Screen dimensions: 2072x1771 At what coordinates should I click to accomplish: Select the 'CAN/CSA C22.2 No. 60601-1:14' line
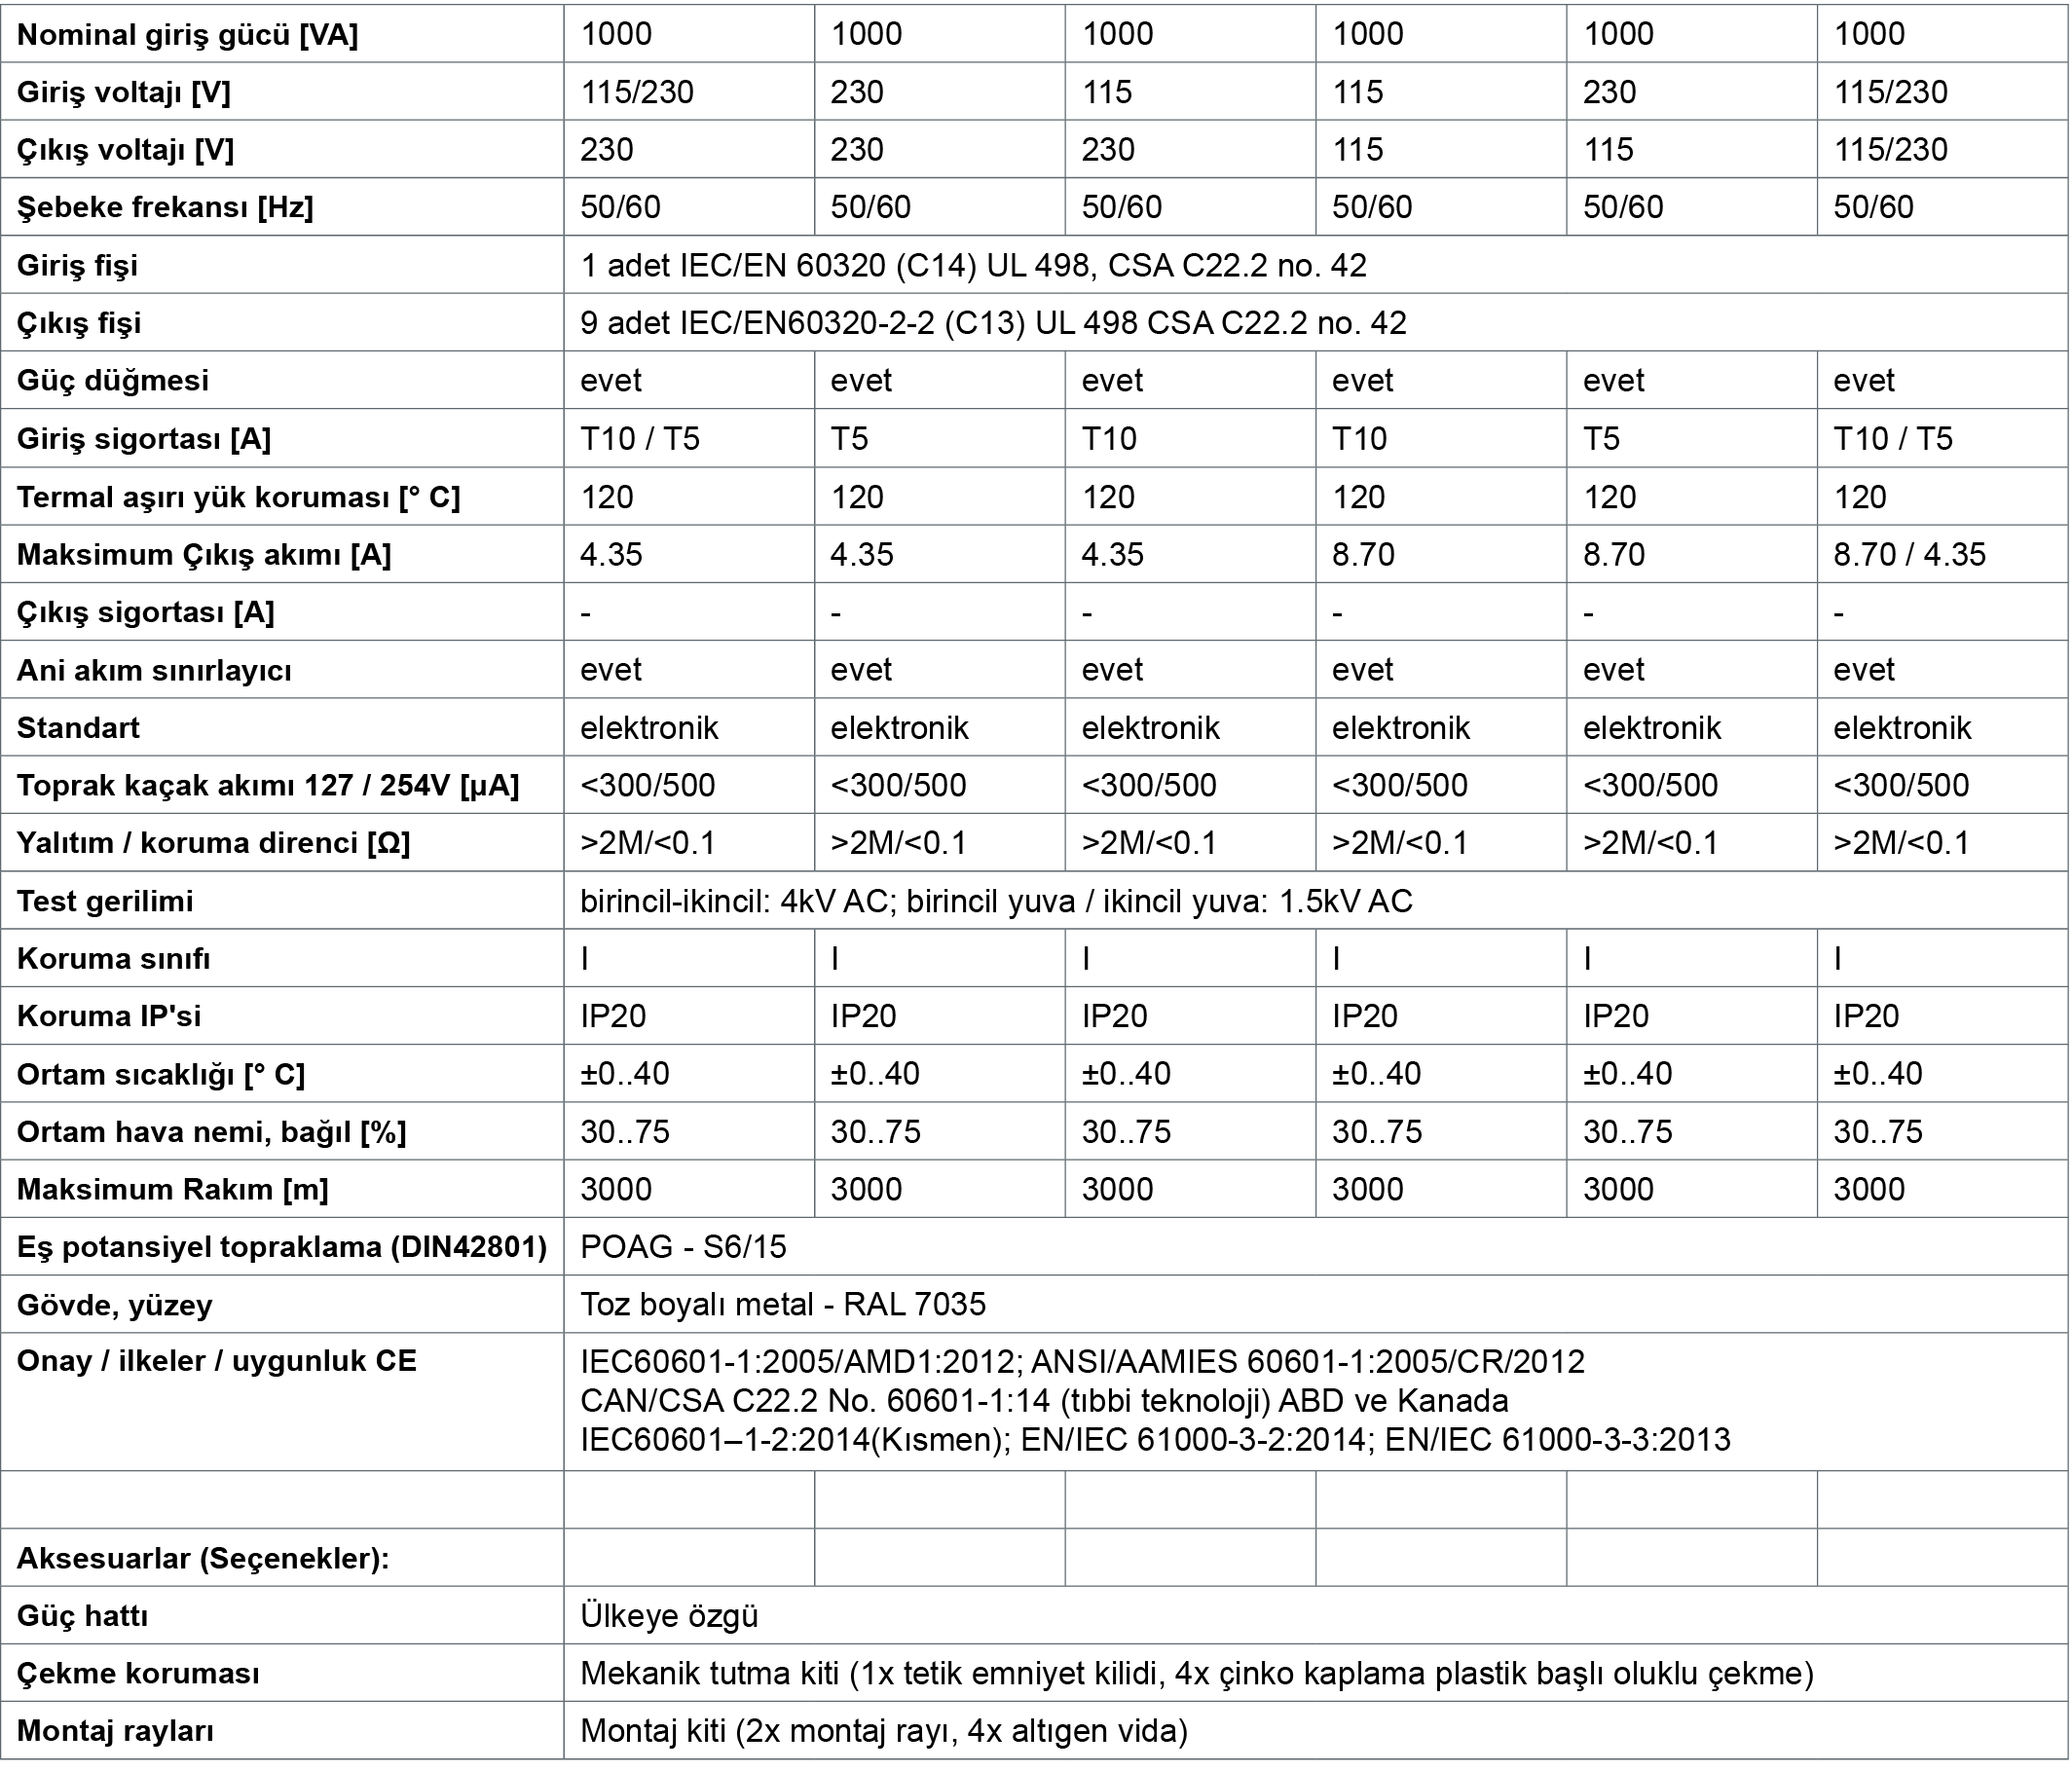tap(1045, 1401)
